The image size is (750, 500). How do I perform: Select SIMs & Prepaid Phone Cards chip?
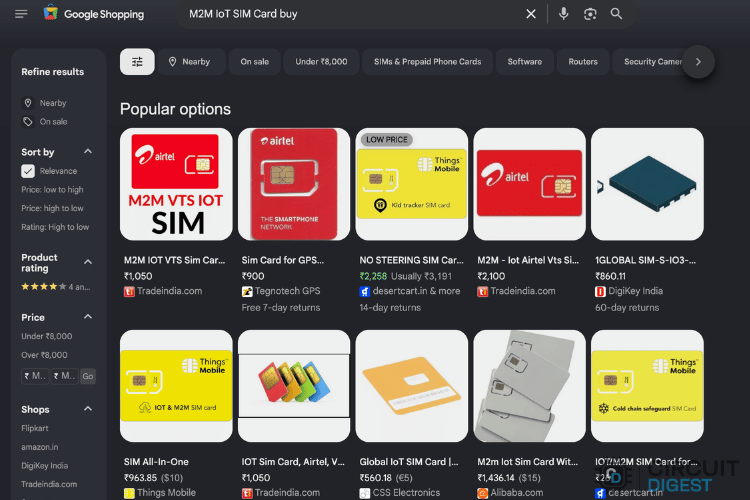(x=428, y=62)
